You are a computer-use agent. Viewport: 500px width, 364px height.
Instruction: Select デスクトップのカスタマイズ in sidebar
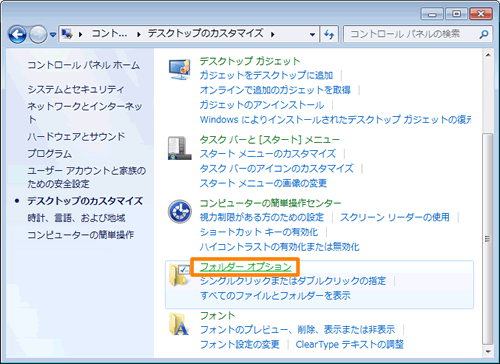pos(85,201)
